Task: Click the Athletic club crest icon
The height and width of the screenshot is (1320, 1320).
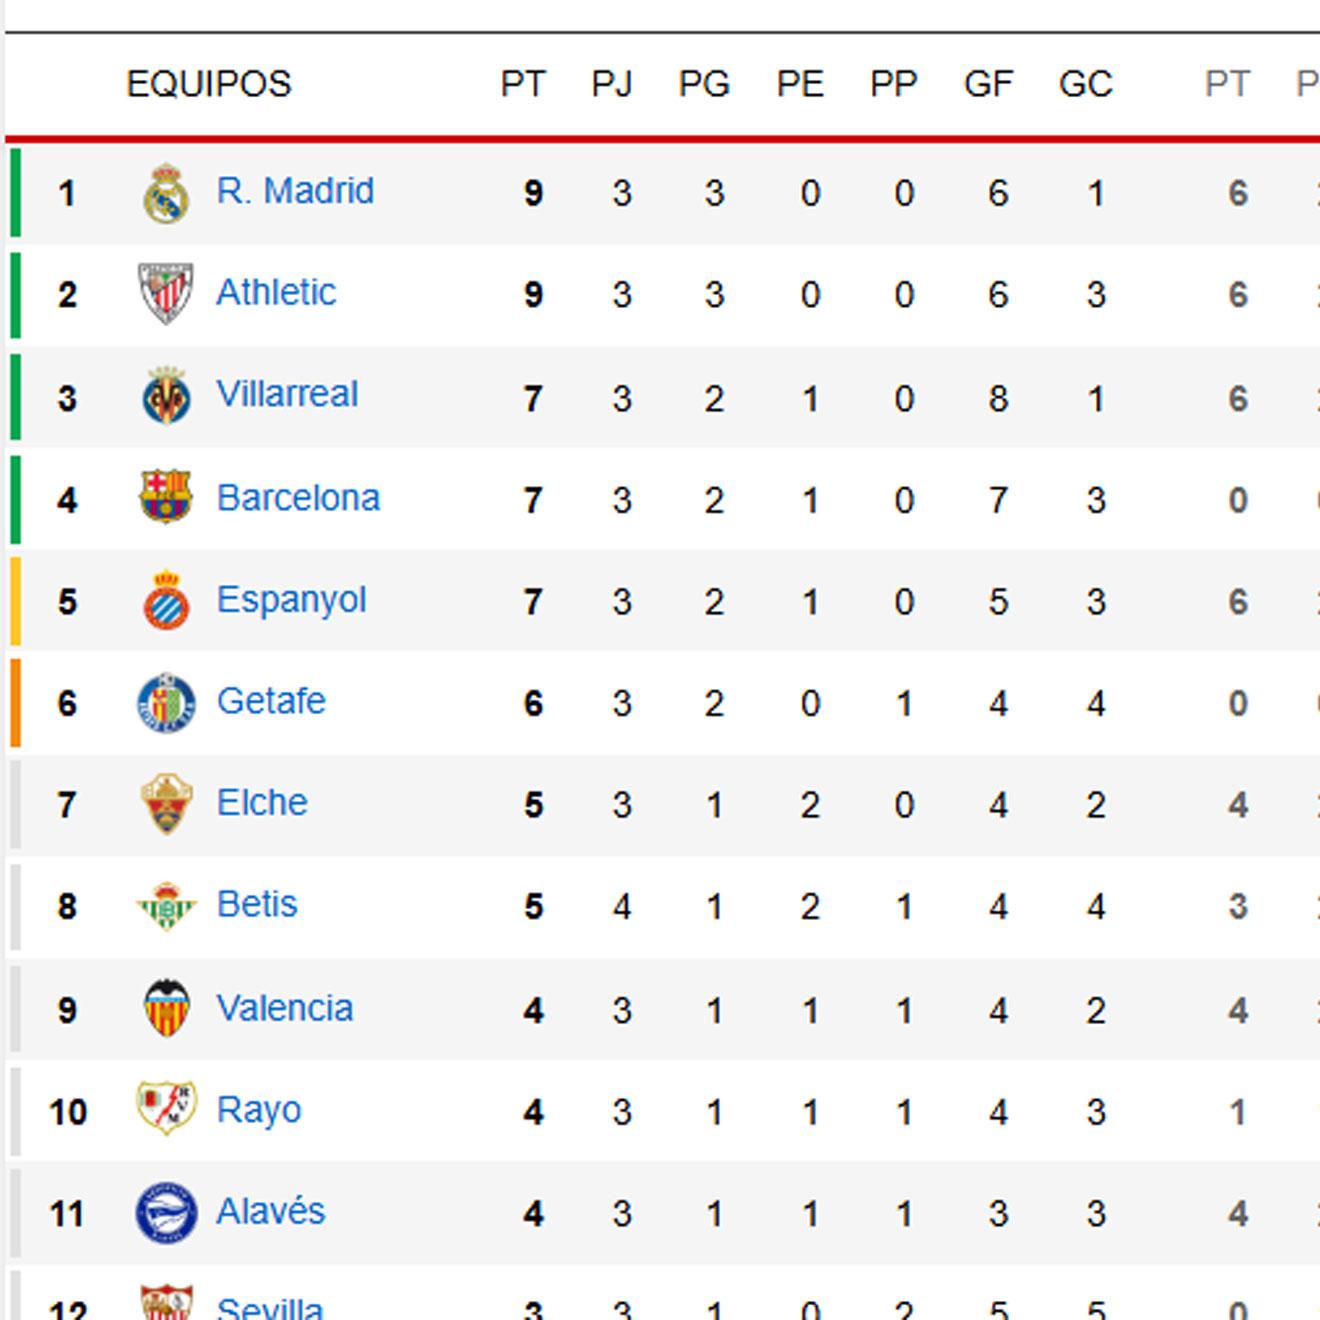Action: tap(166, 294)
